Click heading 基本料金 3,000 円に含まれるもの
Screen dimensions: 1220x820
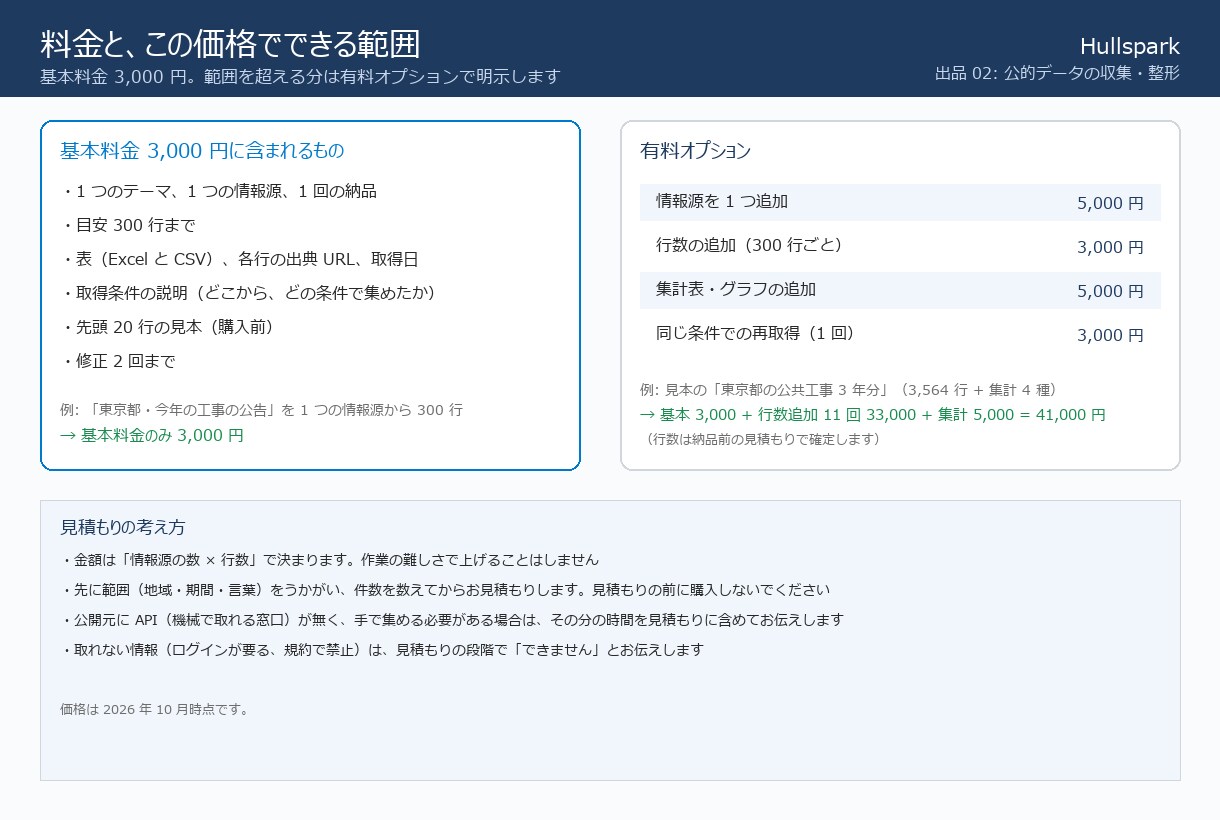point(202,151)
